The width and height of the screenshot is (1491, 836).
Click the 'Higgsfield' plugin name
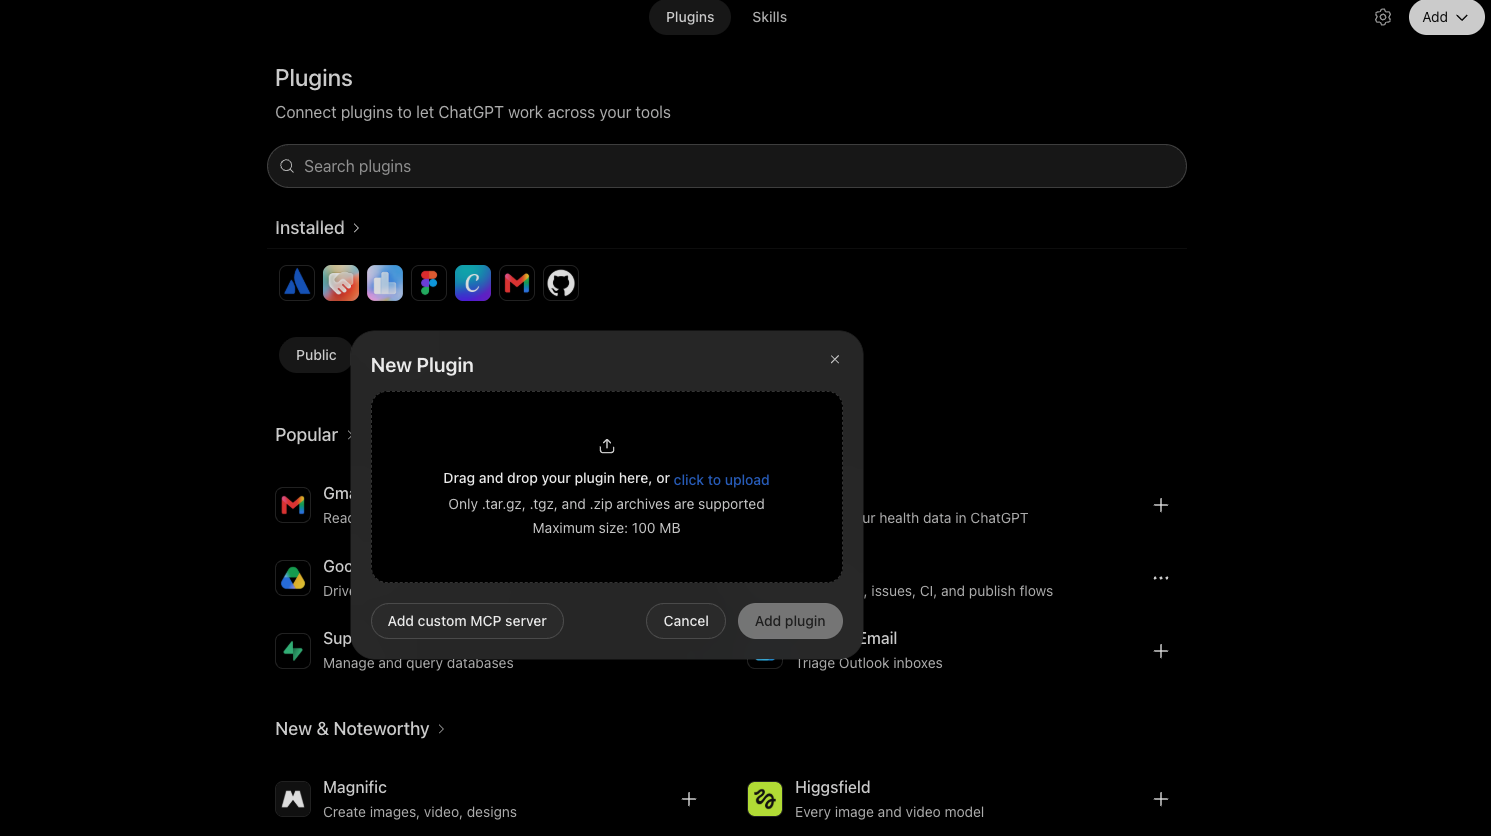pos(833,787)
